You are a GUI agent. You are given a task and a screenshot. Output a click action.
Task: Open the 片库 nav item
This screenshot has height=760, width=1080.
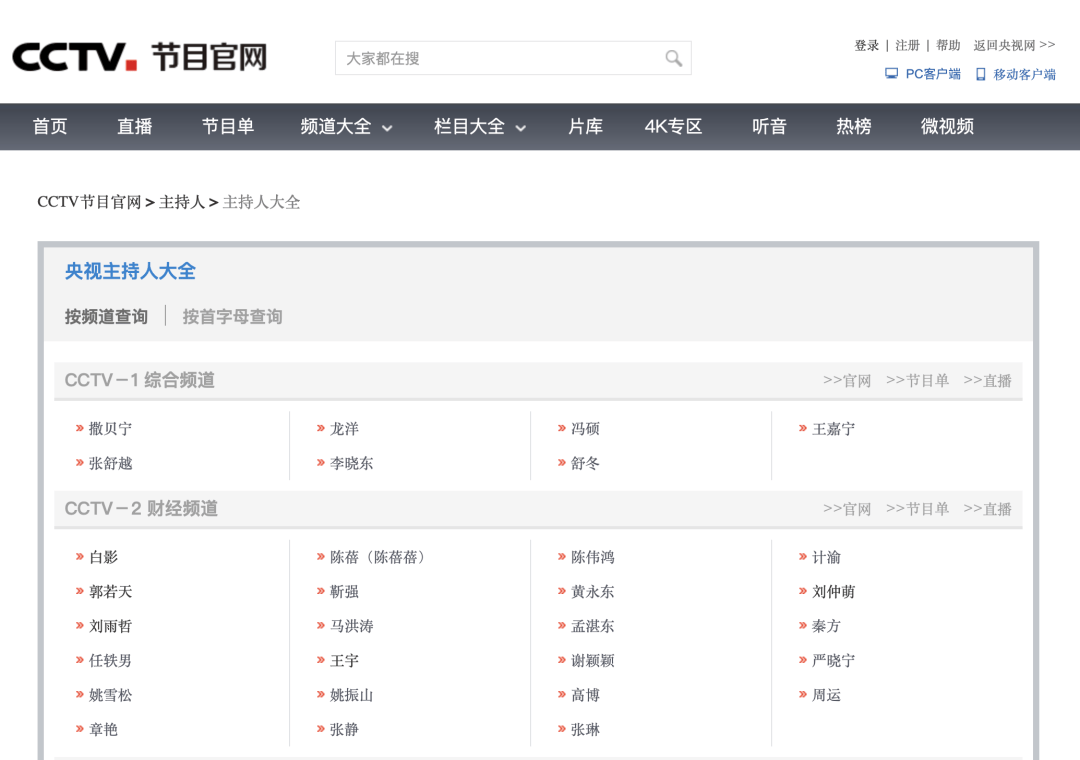(x=585, y=126)
